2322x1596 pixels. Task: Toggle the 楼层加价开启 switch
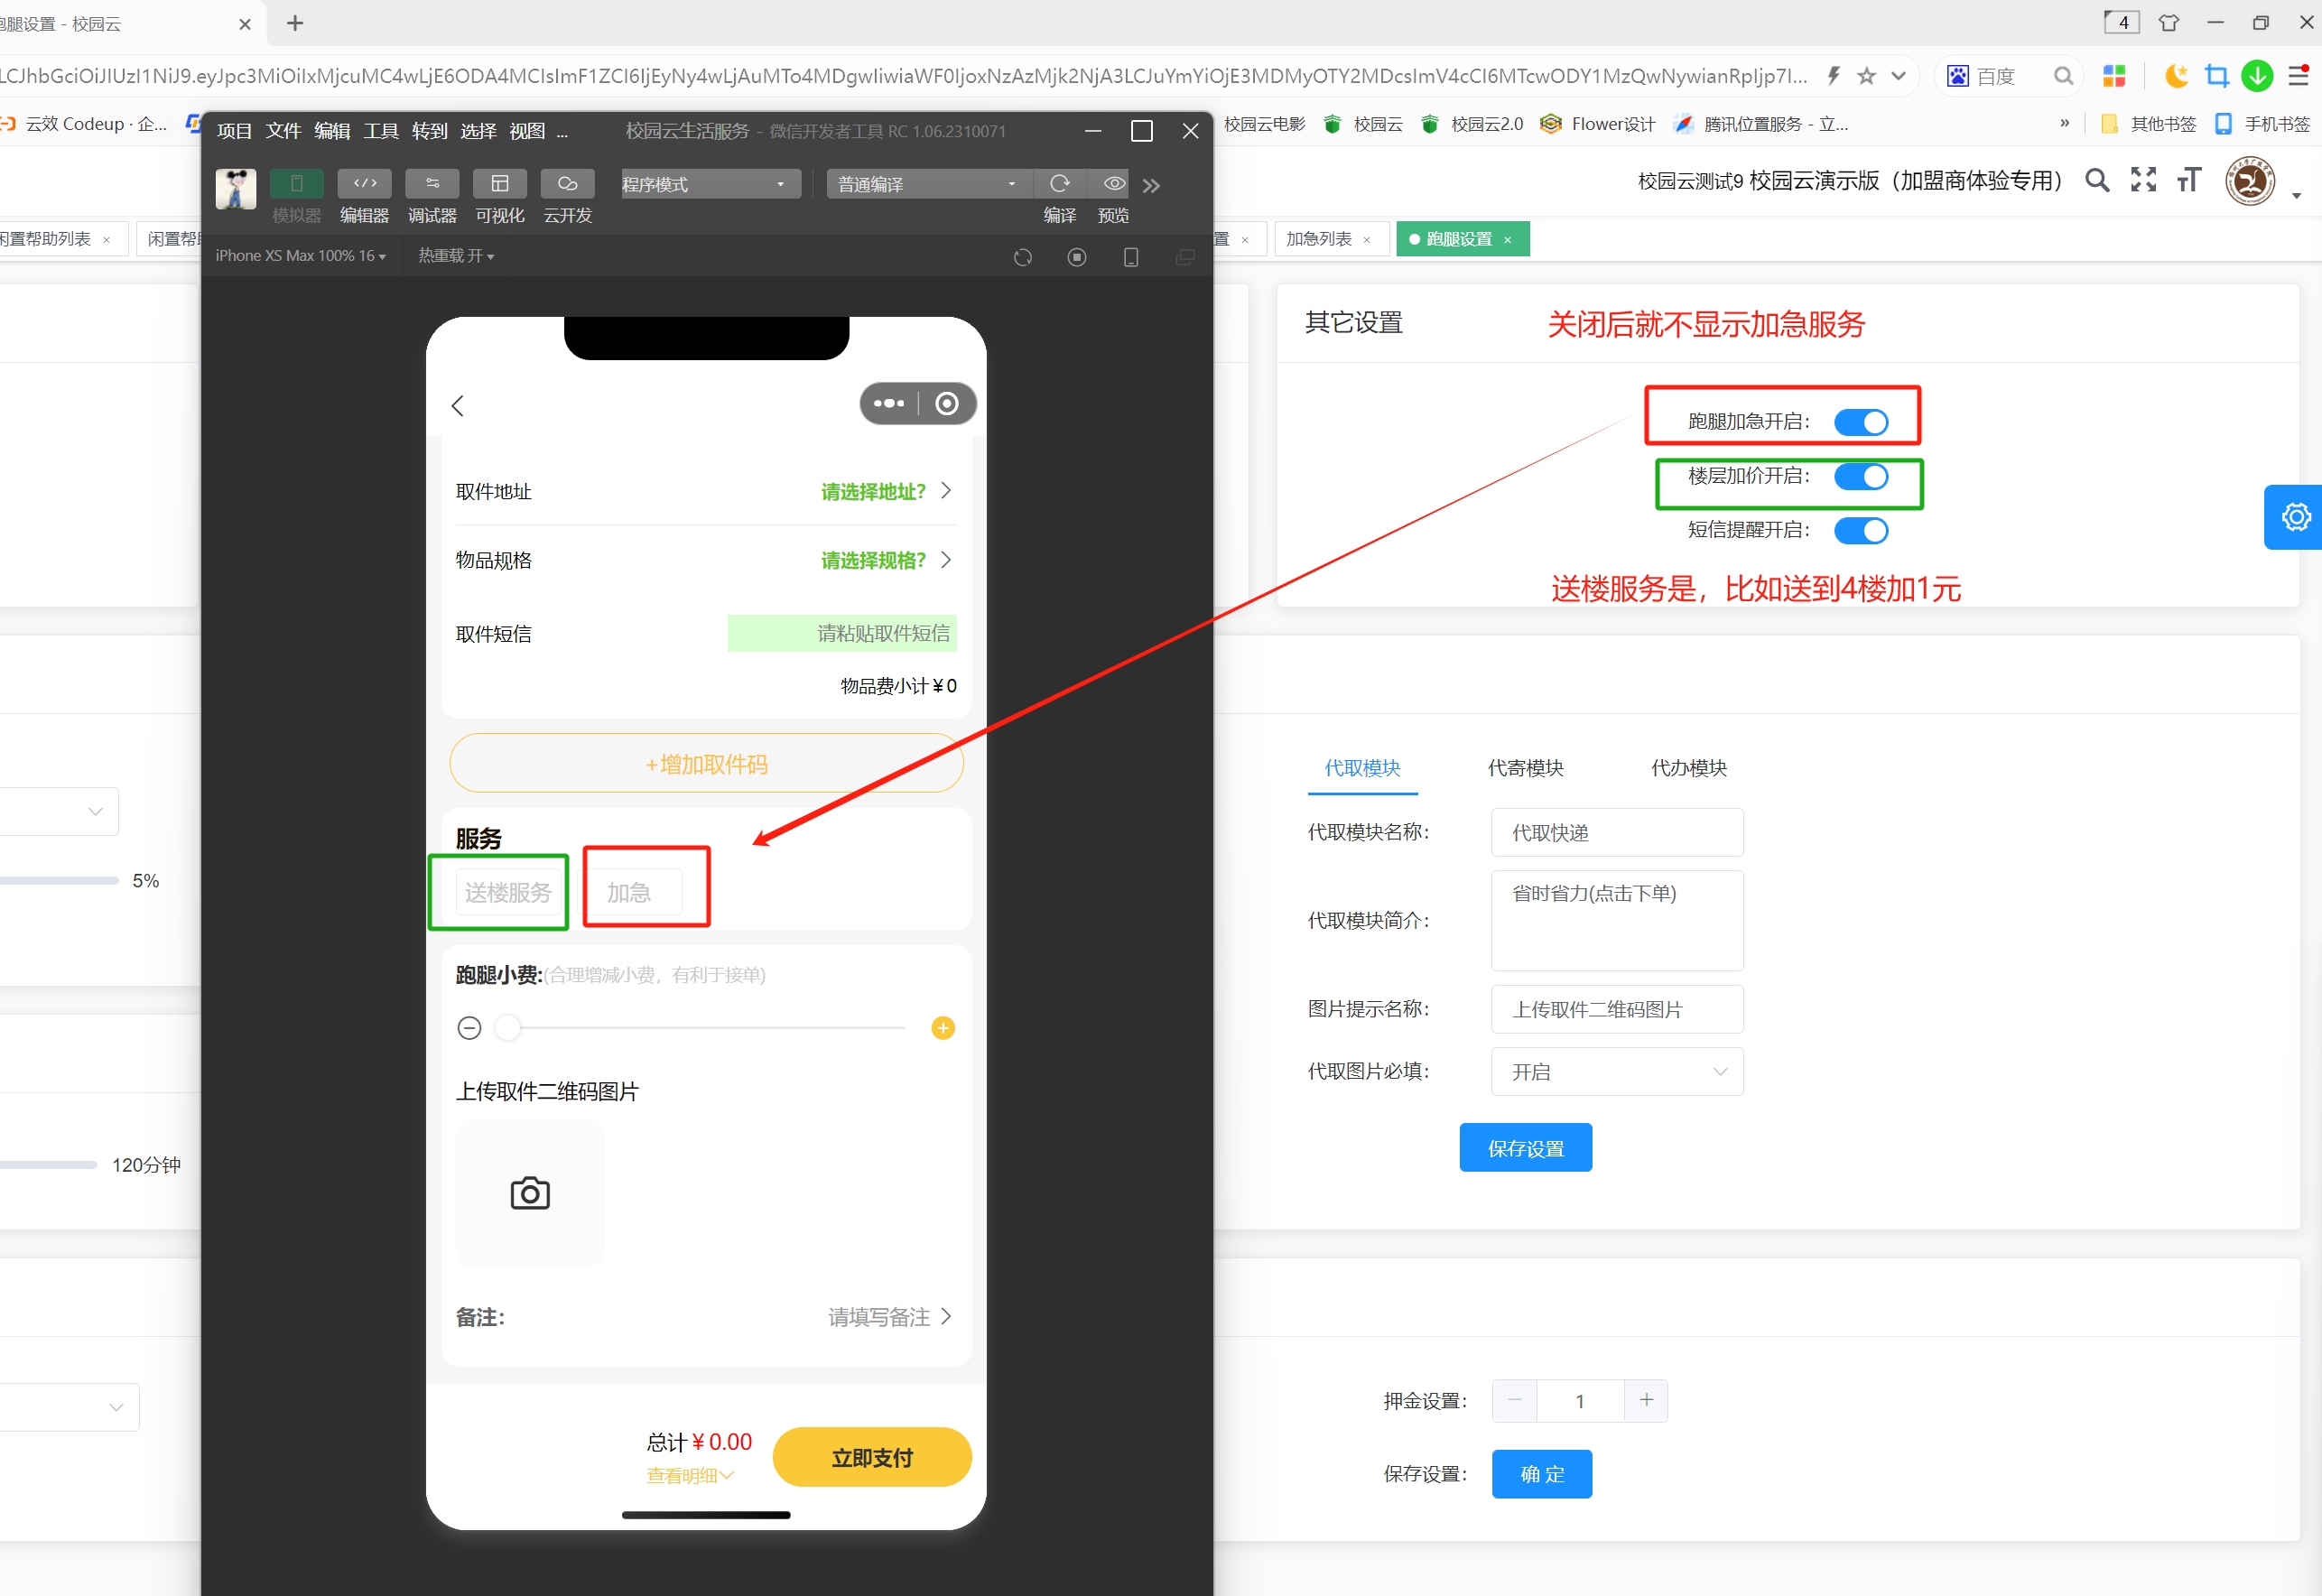pyautogui.click(x=1861, y=476)
